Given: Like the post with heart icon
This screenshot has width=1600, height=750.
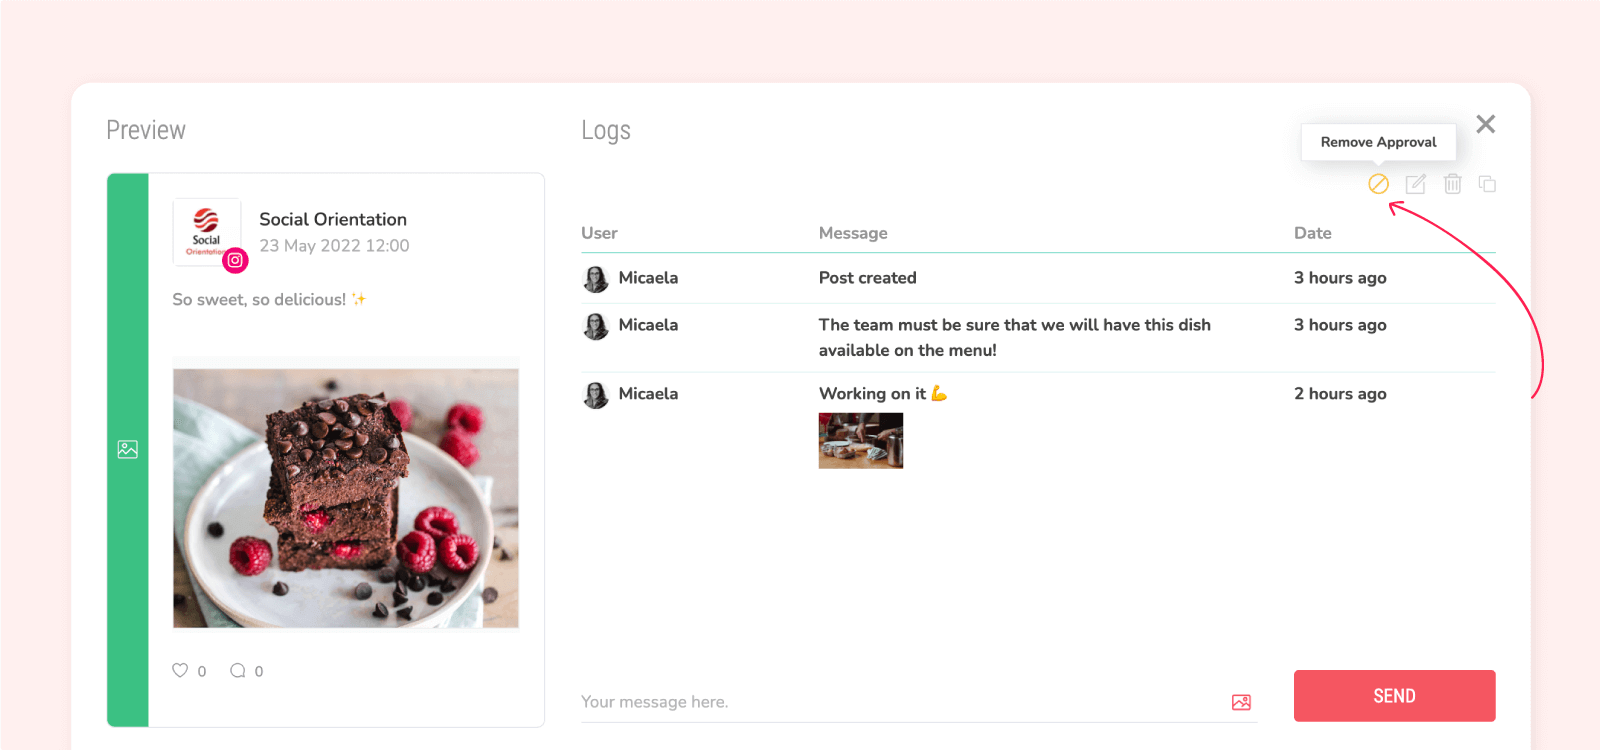Looking at the screenshot, I should pos(180,671).
